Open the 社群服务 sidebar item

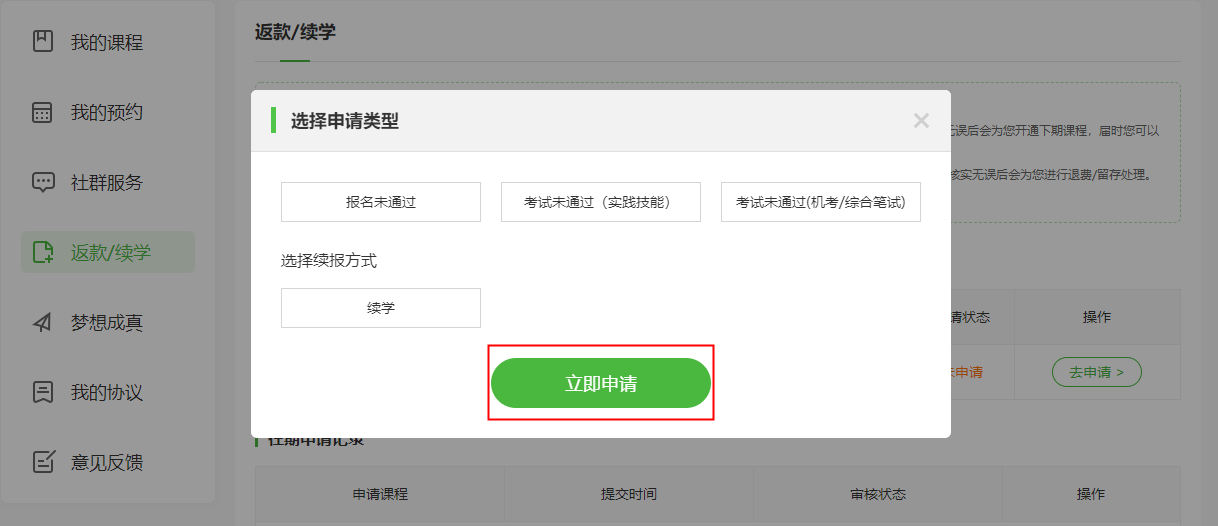(x=106, y=182)
